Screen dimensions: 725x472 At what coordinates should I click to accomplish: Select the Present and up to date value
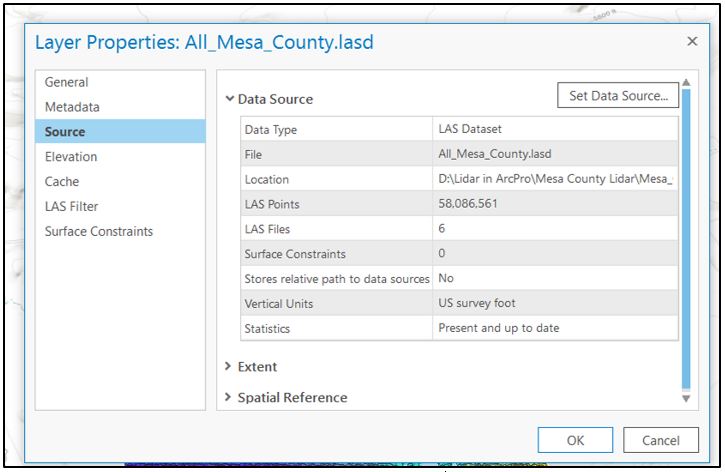pyautogui.click(x=555, y=328)
